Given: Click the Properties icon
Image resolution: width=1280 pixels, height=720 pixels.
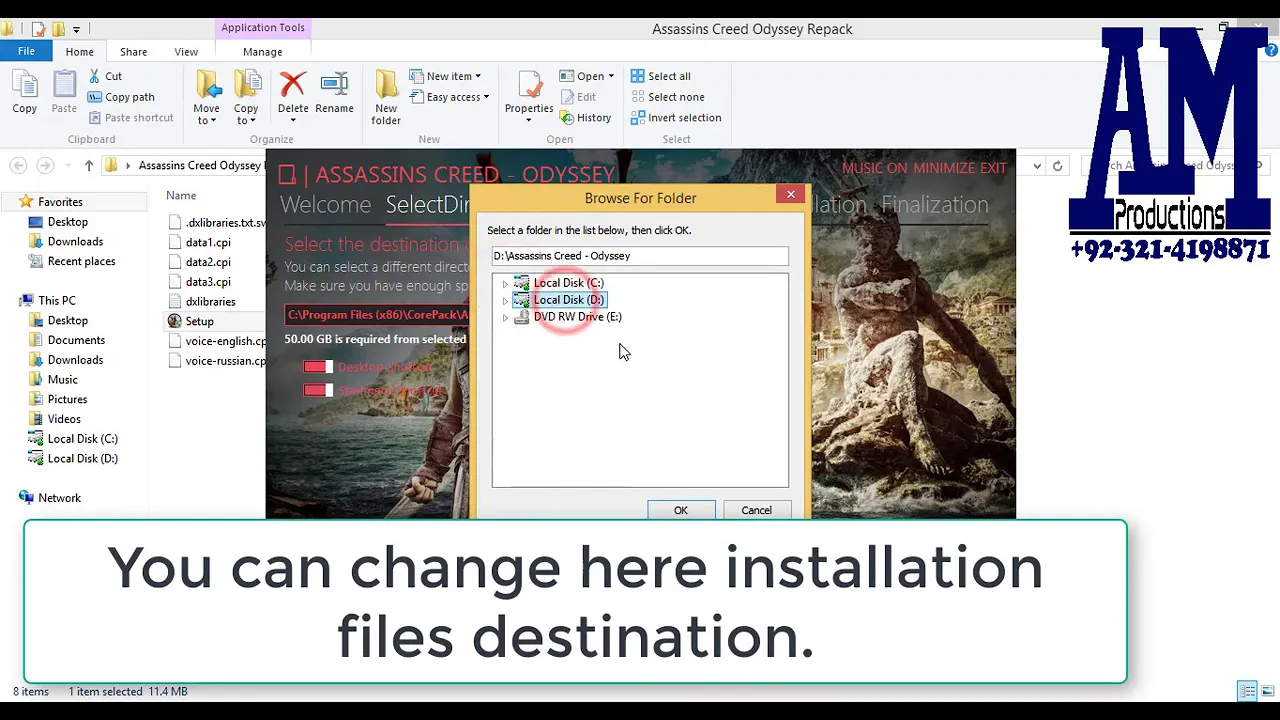Looking at the screenshot, I should point(529,84).
